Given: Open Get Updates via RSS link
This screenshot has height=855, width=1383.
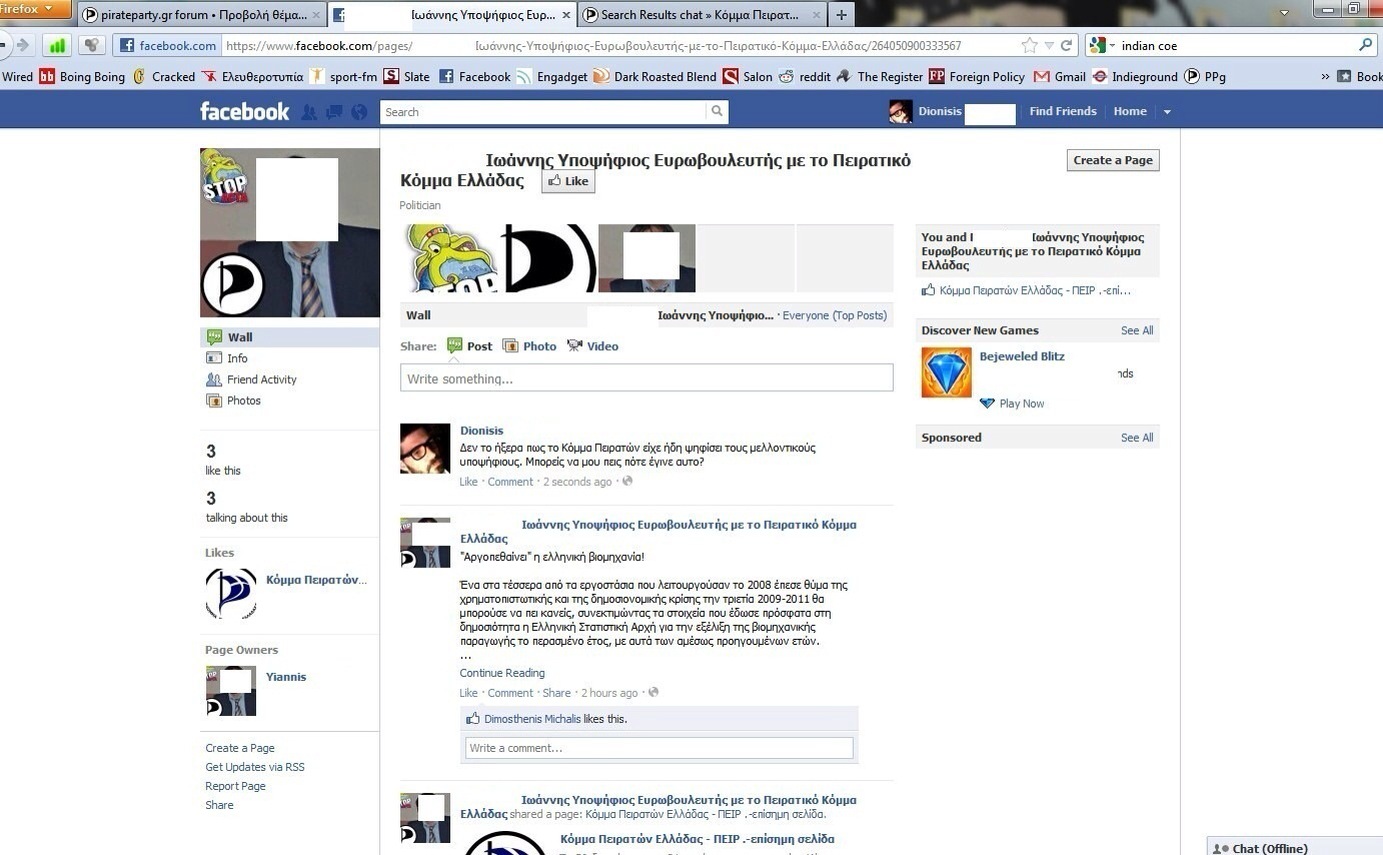Looking at the screenshot, I should tap(255, 767).
